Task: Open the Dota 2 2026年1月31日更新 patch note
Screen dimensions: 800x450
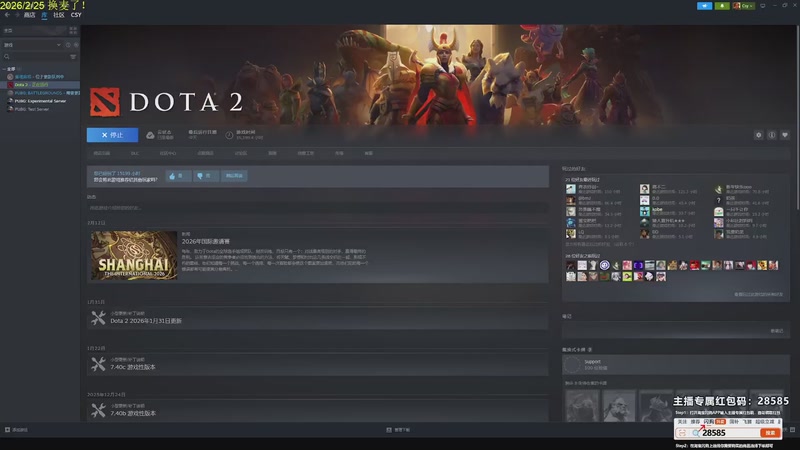Action: pyautogui.click(x=146, y=321)
